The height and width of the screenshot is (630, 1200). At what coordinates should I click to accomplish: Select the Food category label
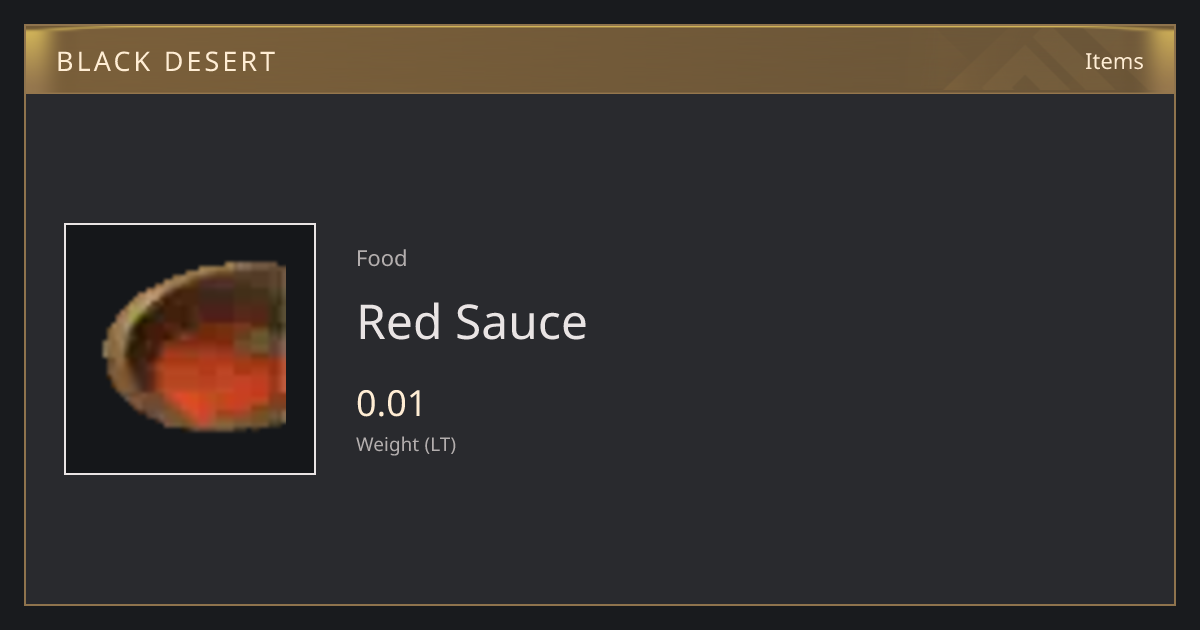[x=381, y=258]
